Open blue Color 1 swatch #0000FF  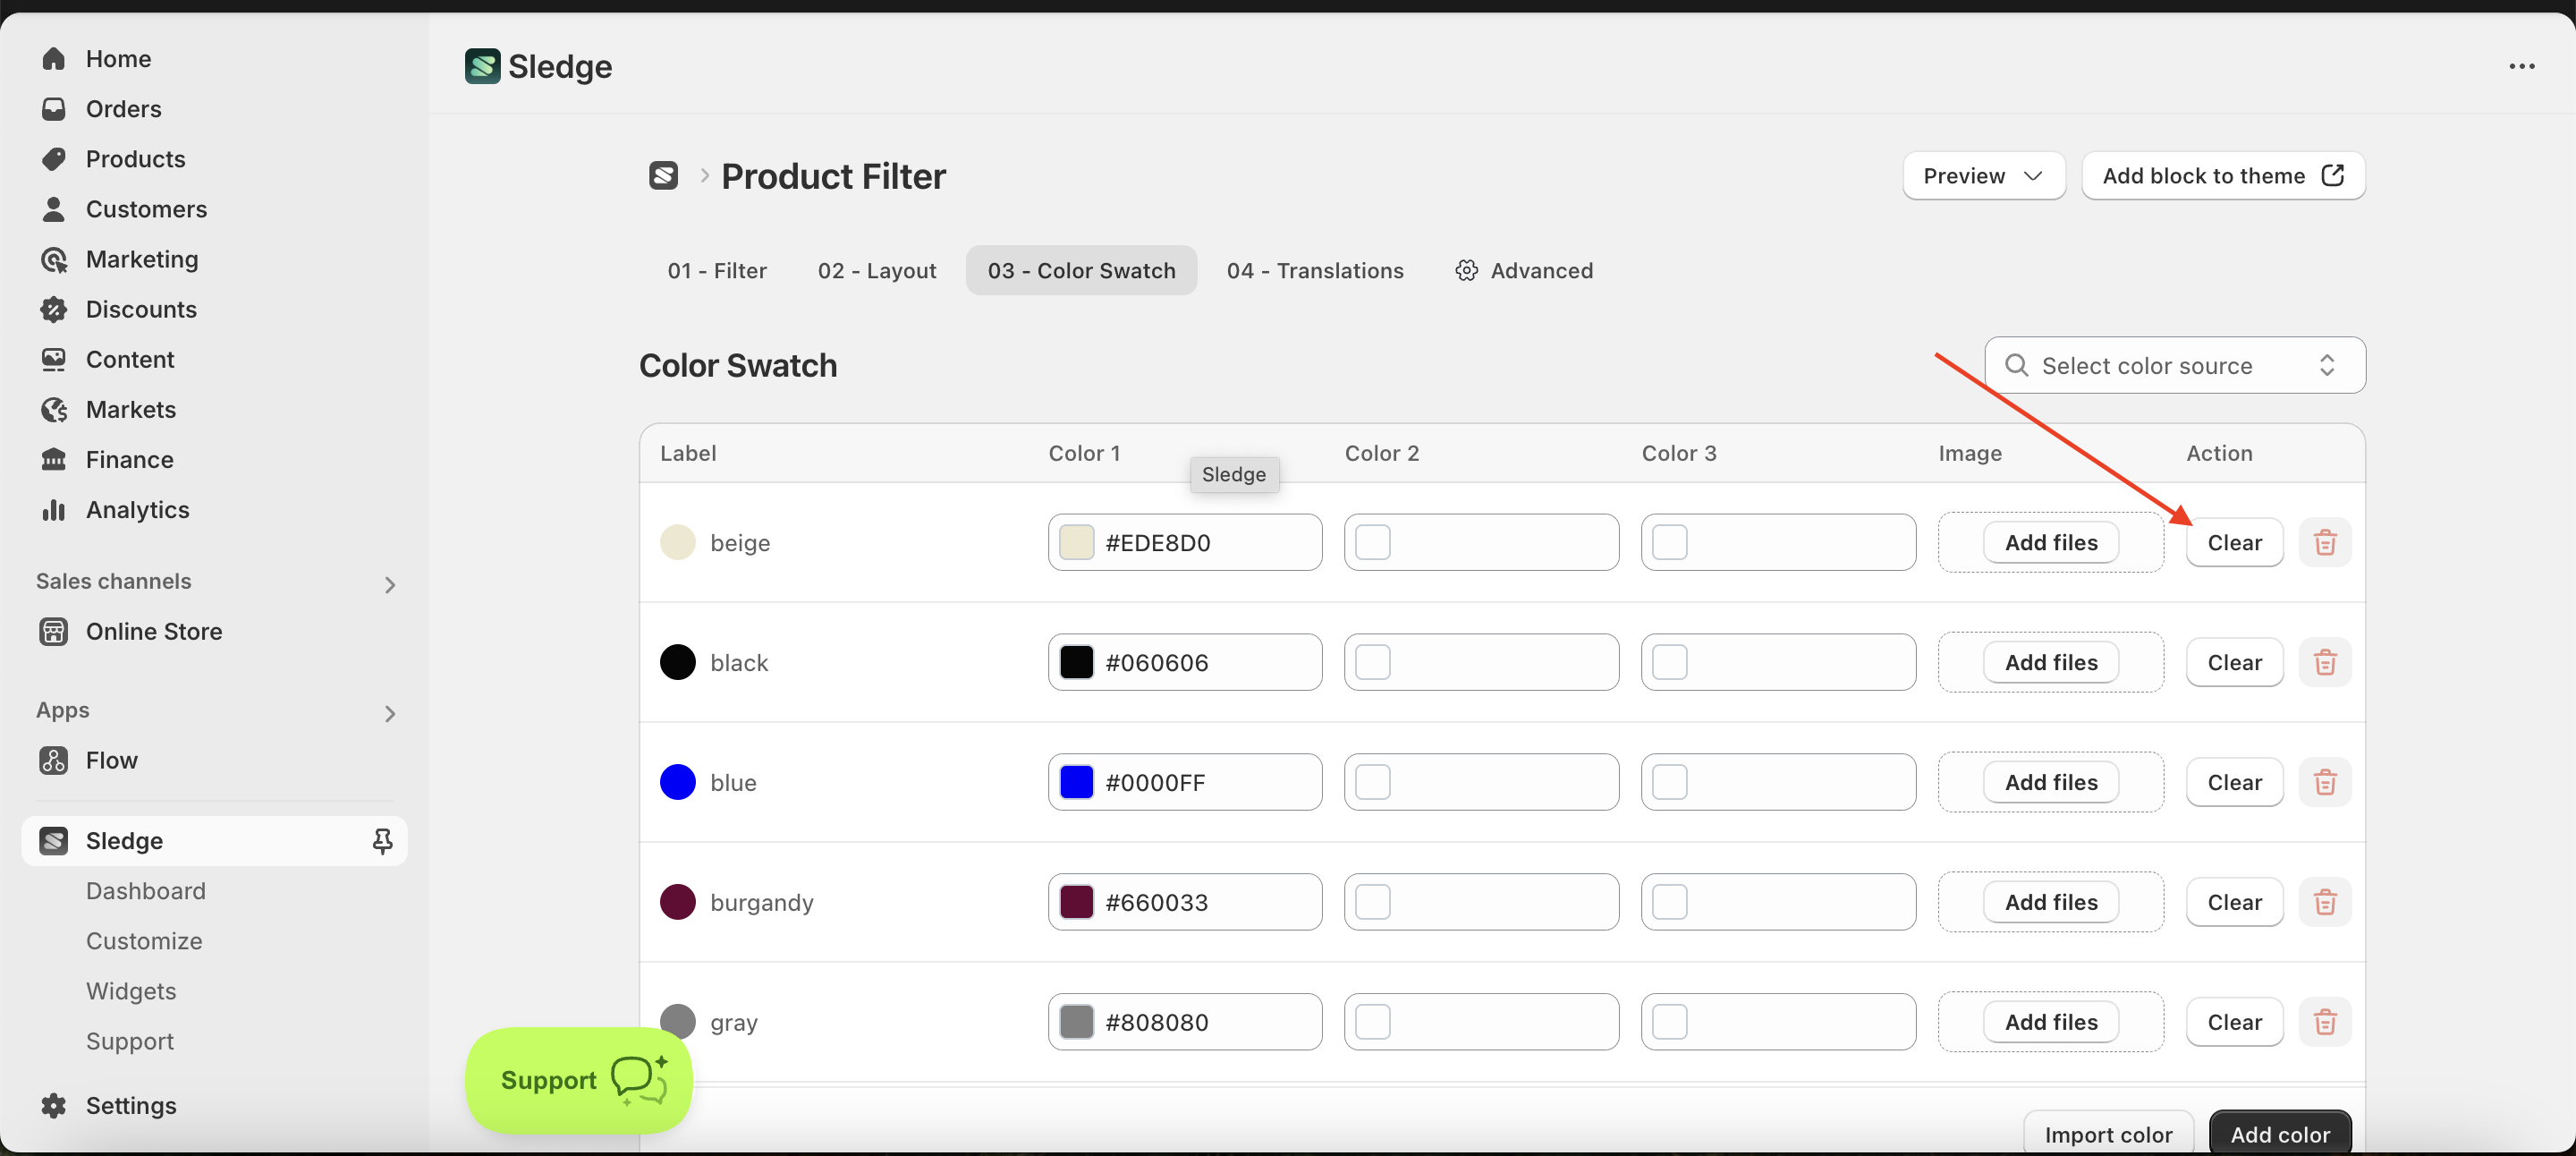coord(1076,782)
